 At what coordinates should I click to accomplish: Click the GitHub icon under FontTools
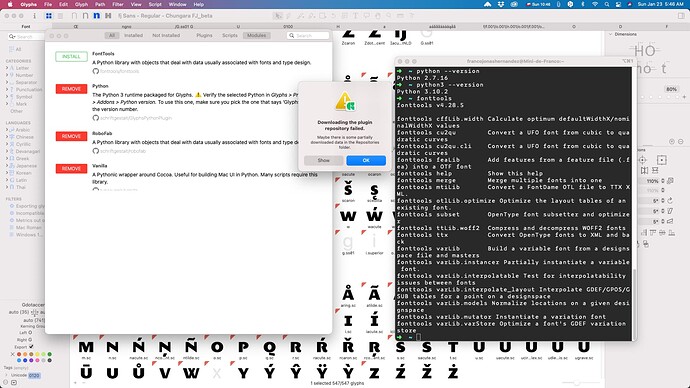[95, 71]
